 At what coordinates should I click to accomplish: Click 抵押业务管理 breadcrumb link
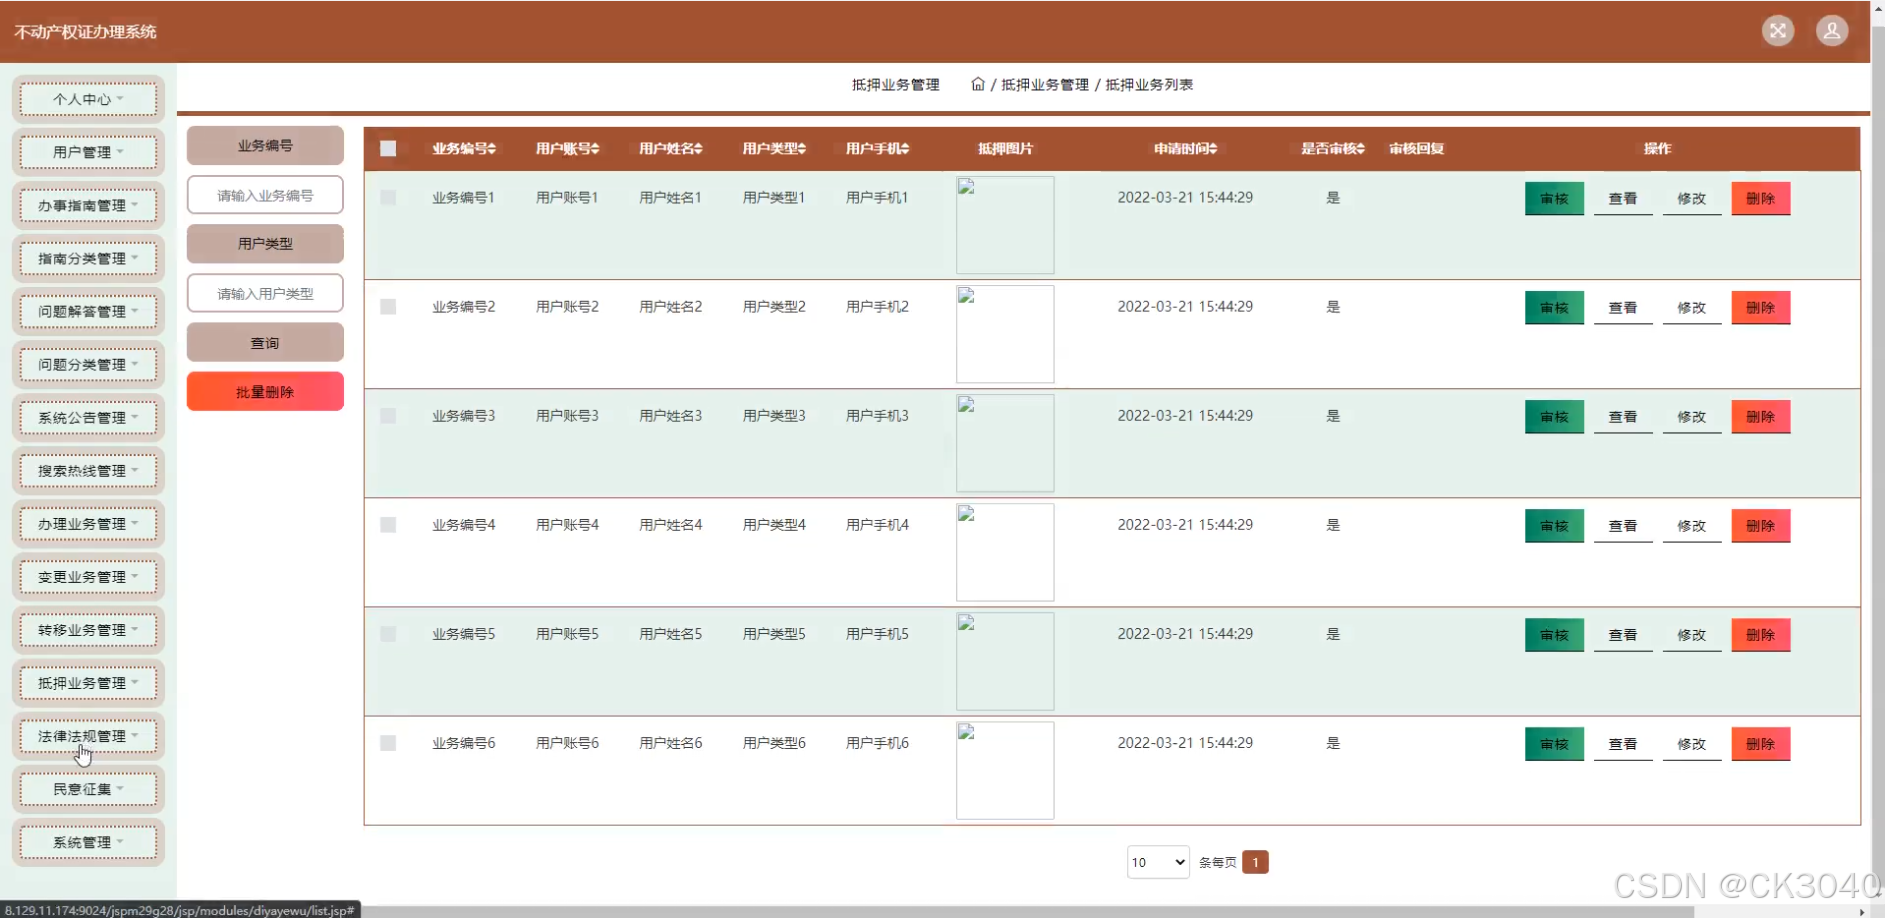pos(1045,85)
